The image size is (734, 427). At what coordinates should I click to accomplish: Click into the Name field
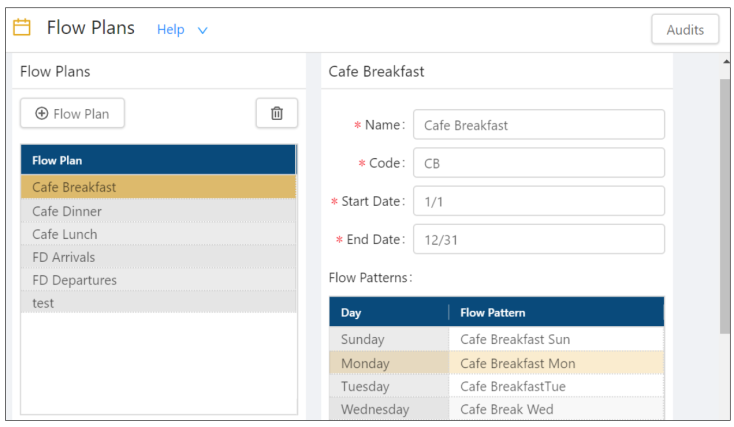[538, 125]
